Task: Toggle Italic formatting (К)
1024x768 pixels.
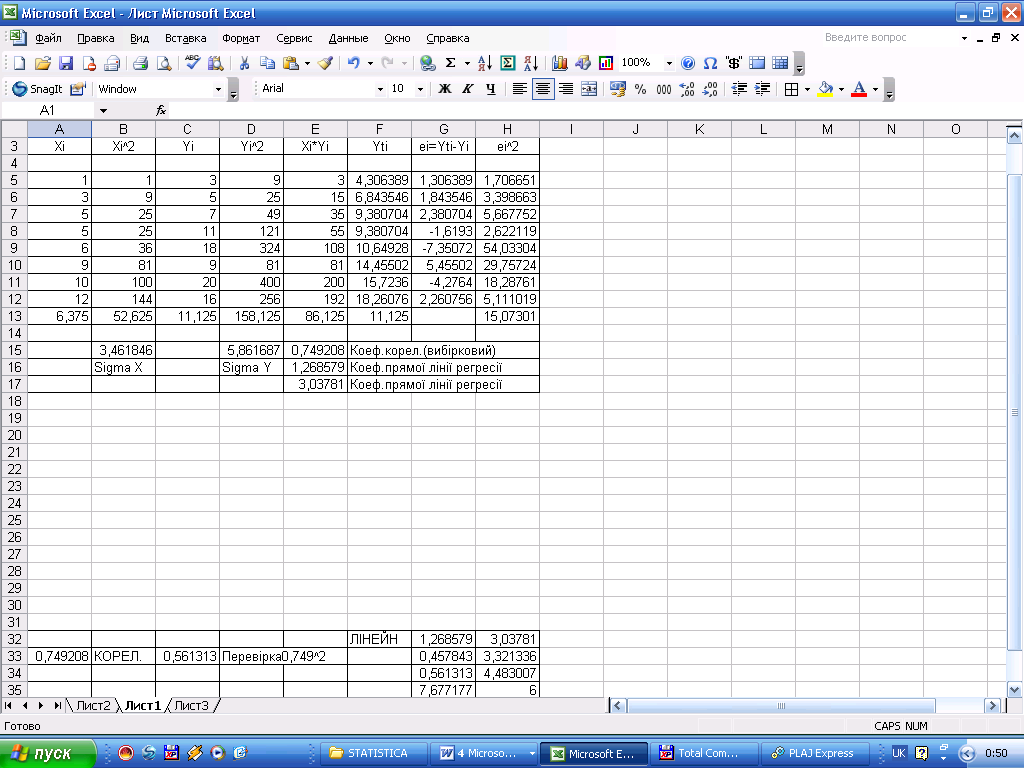Action: pos(468,89)
